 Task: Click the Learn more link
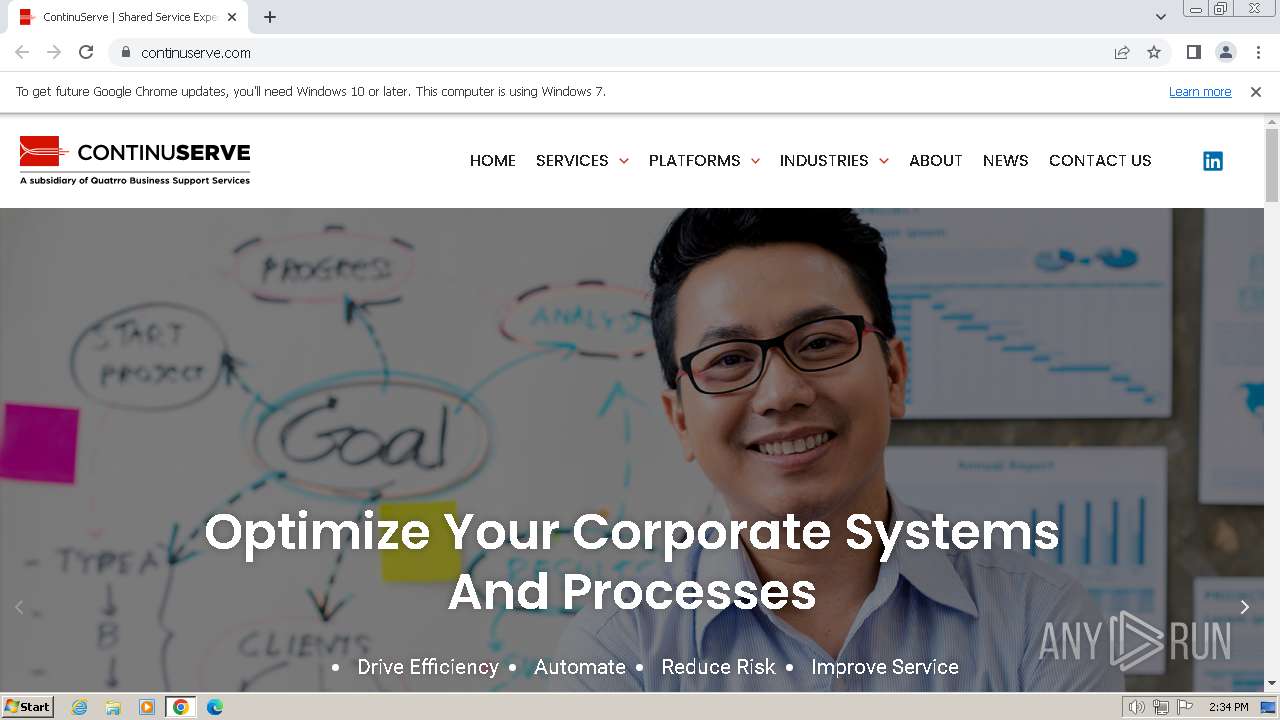tap(1200, 92)
